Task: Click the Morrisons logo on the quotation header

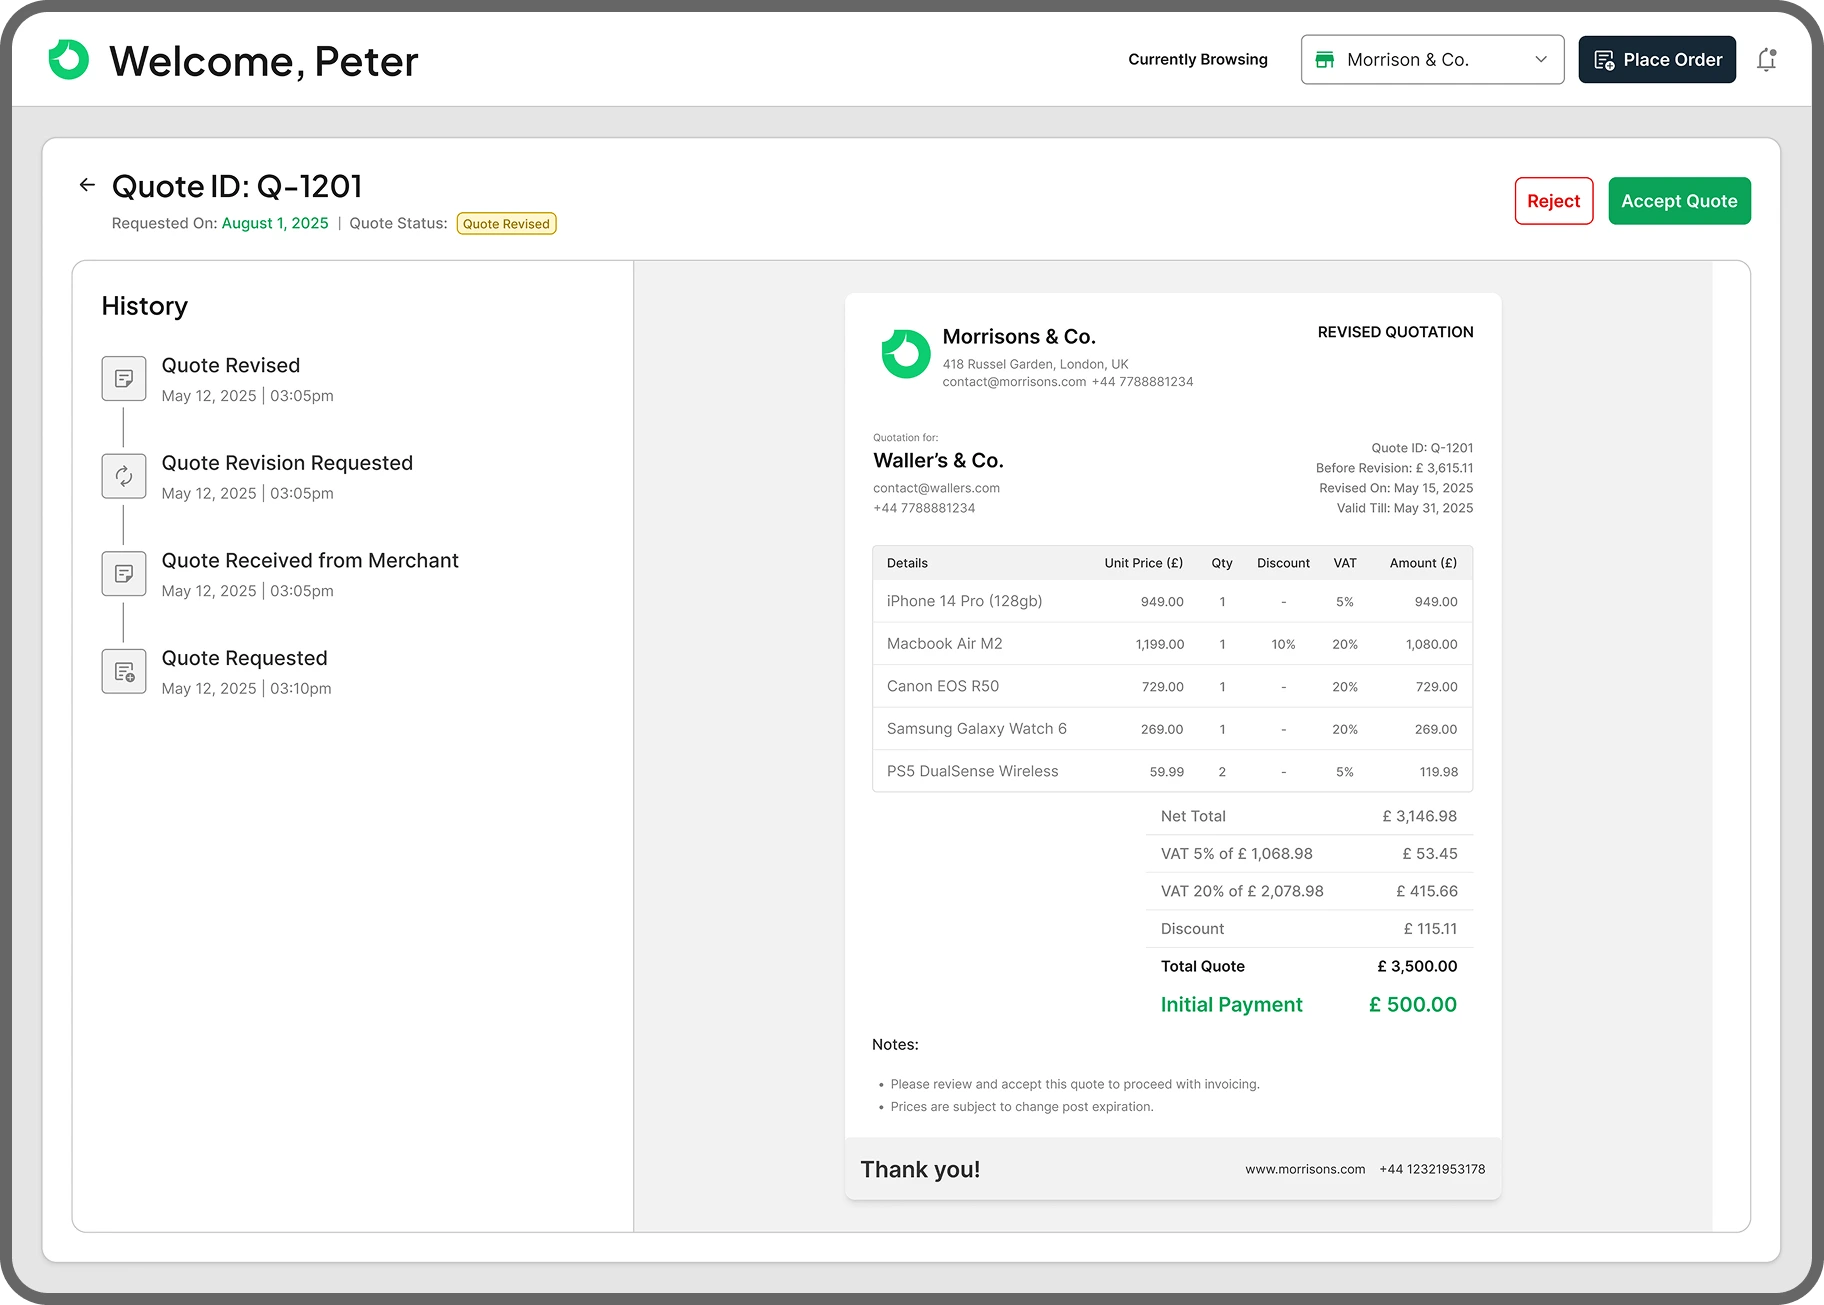Action: click(905, 354)
